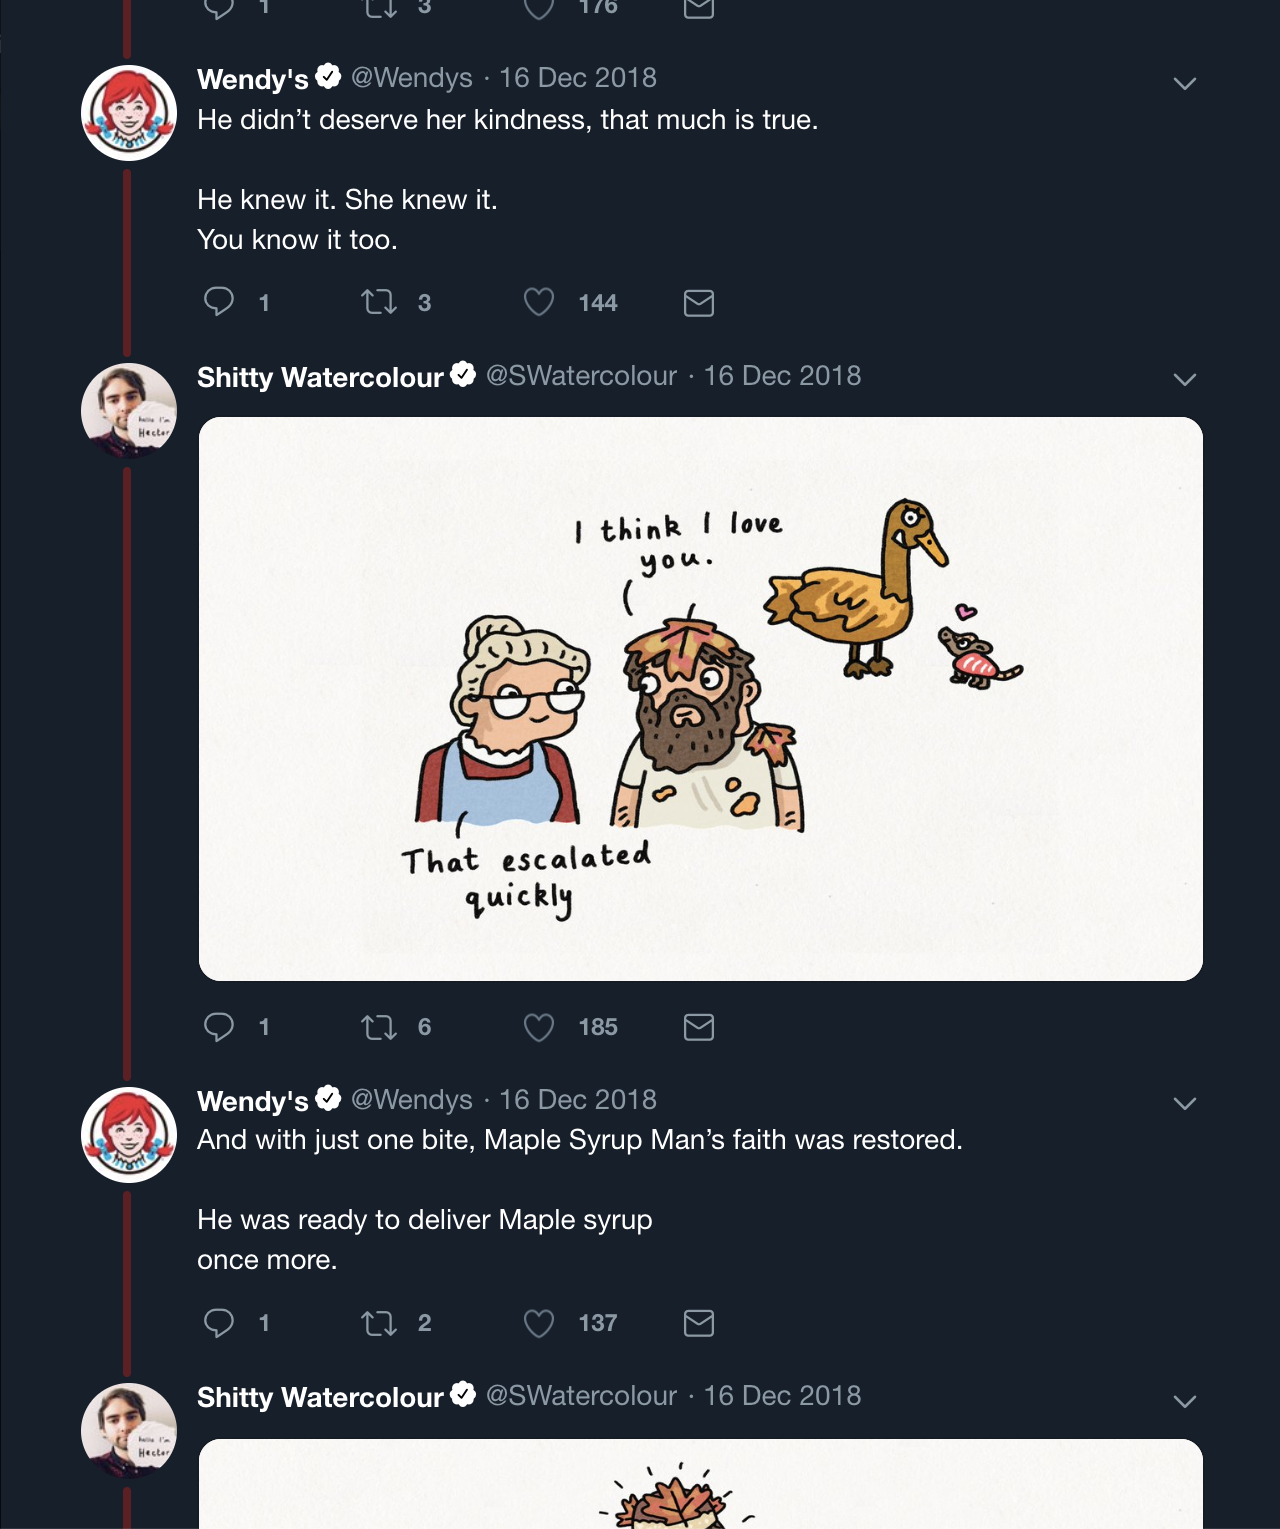Open the duck and armadillo watercolour image

[700, 698]
